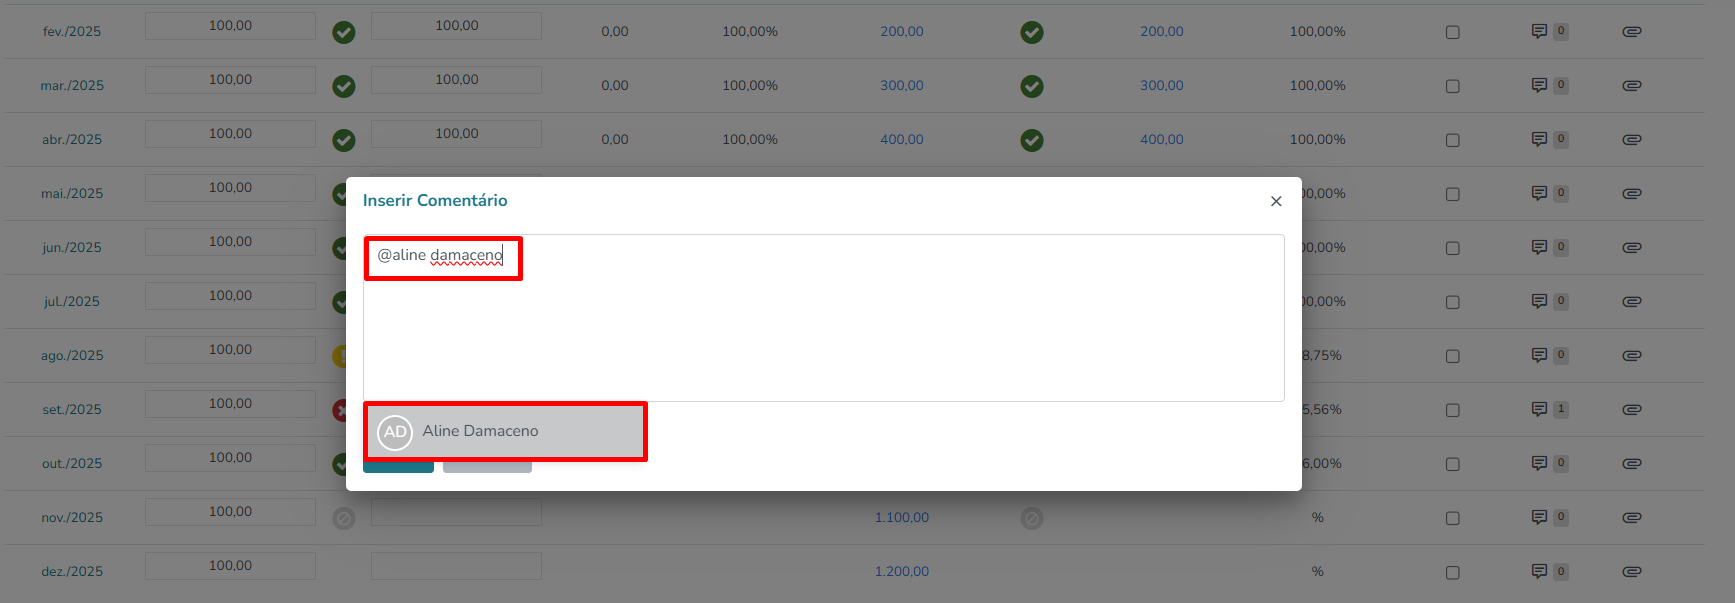Click inside the comment text area
The width and height of the screenshot is (1735, 603).
click(x=823, y=318)
